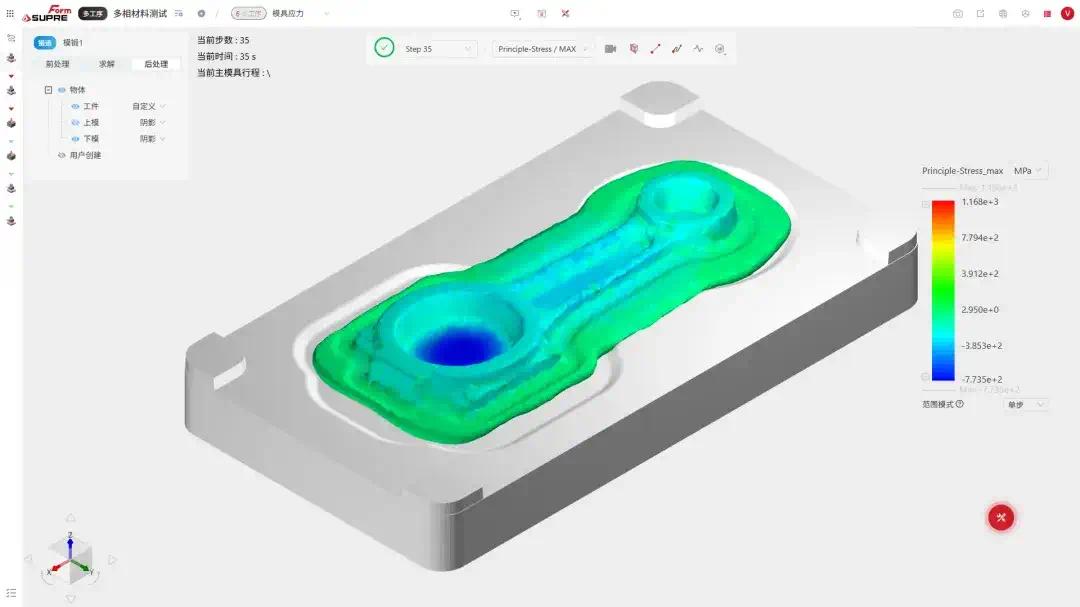This screenshot has height=607, width=1080.
Task: Open the list icon at sidebar bottom
Action: pyautogui.click(x=11, y=593)
